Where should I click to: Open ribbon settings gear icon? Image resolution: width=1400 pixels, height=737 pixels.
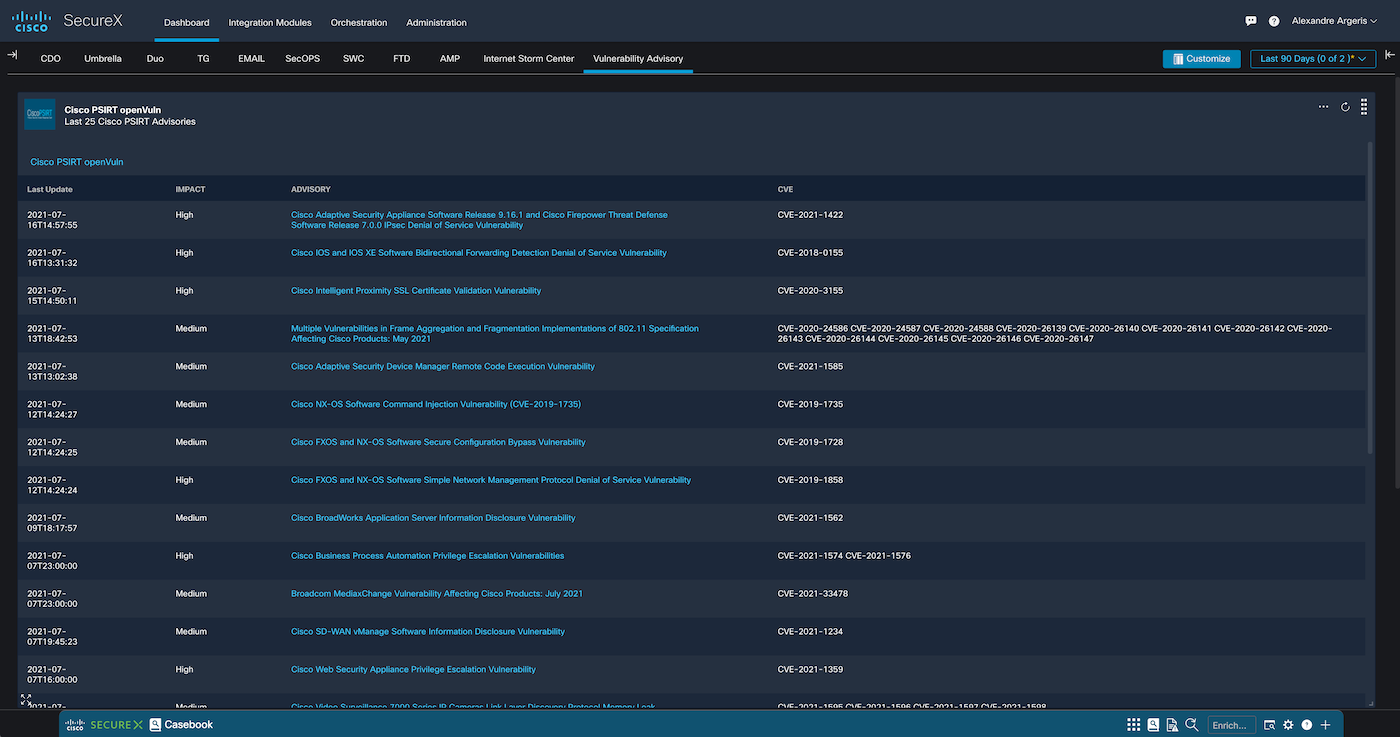(1288, 725)
